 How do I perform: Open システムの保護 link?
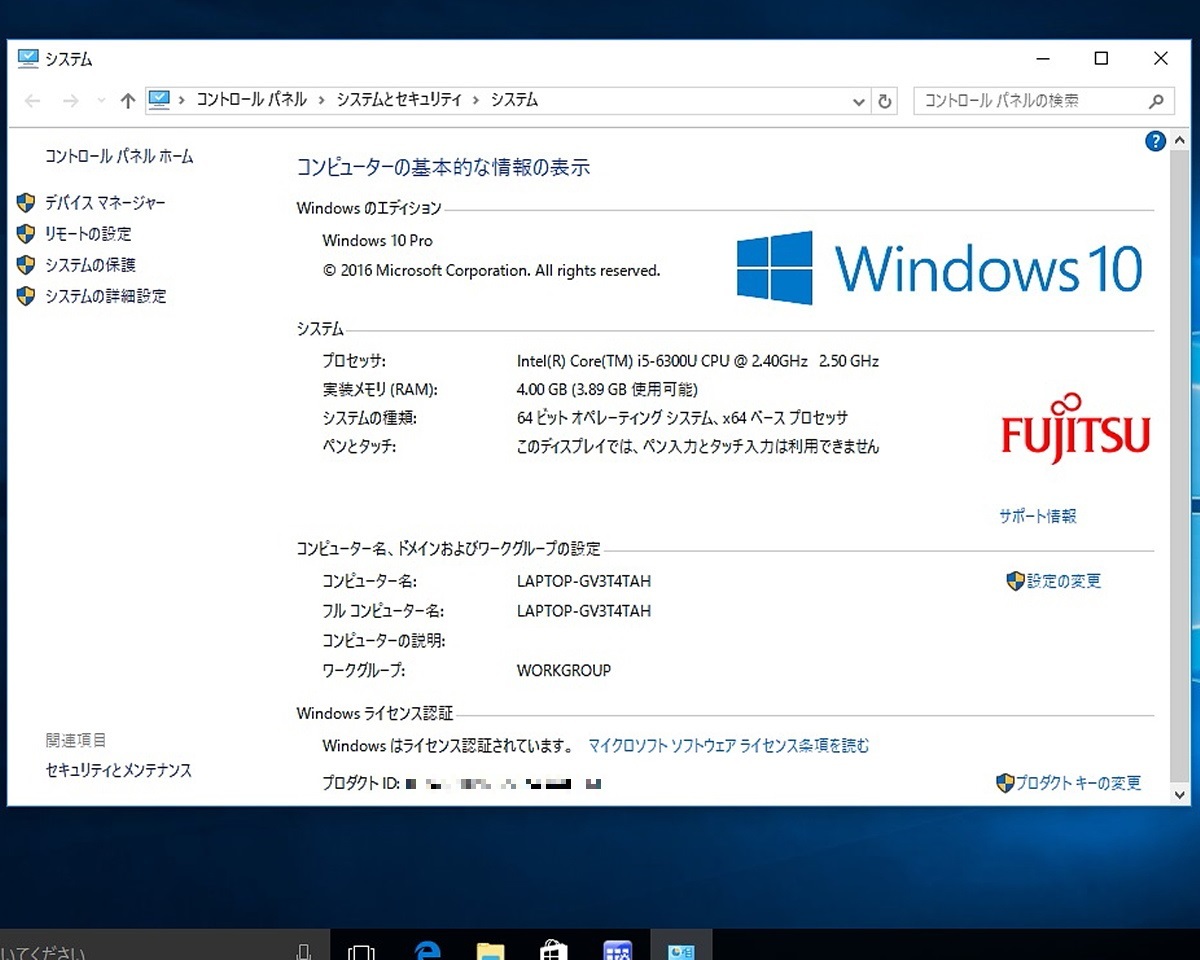click(90, 265)
